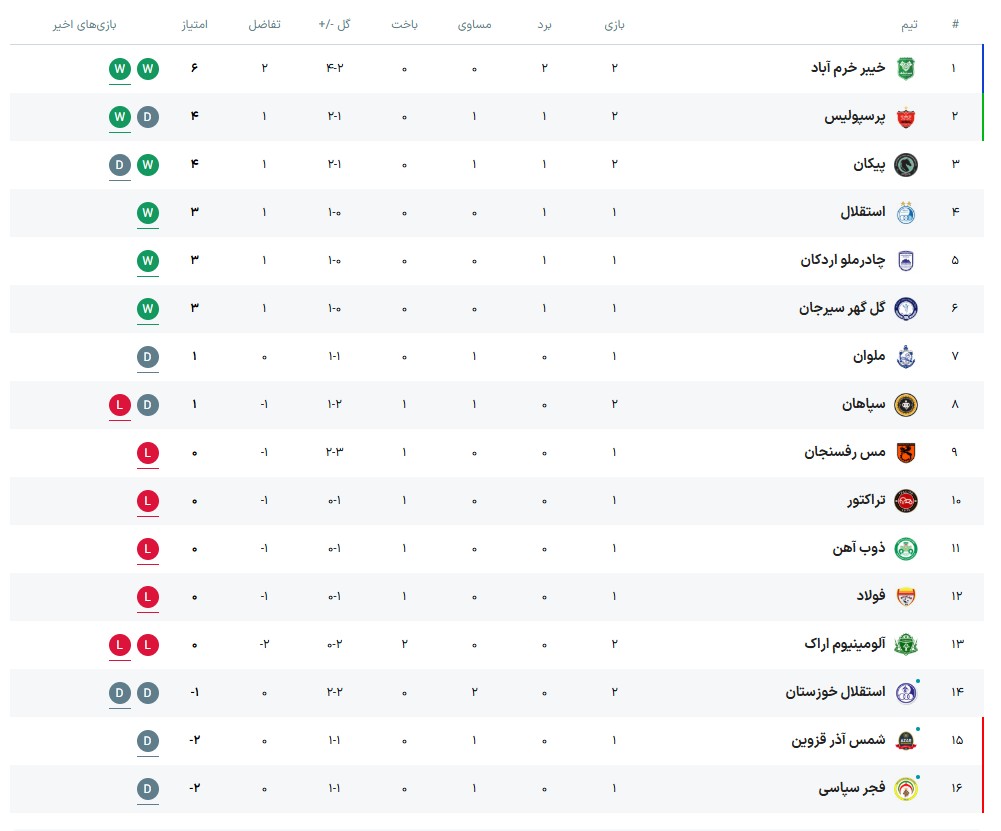This screenshot has width=1001, height=831.
Task: Click the Kheybar Khorramabad team logo
Action: tap(906, 68)
